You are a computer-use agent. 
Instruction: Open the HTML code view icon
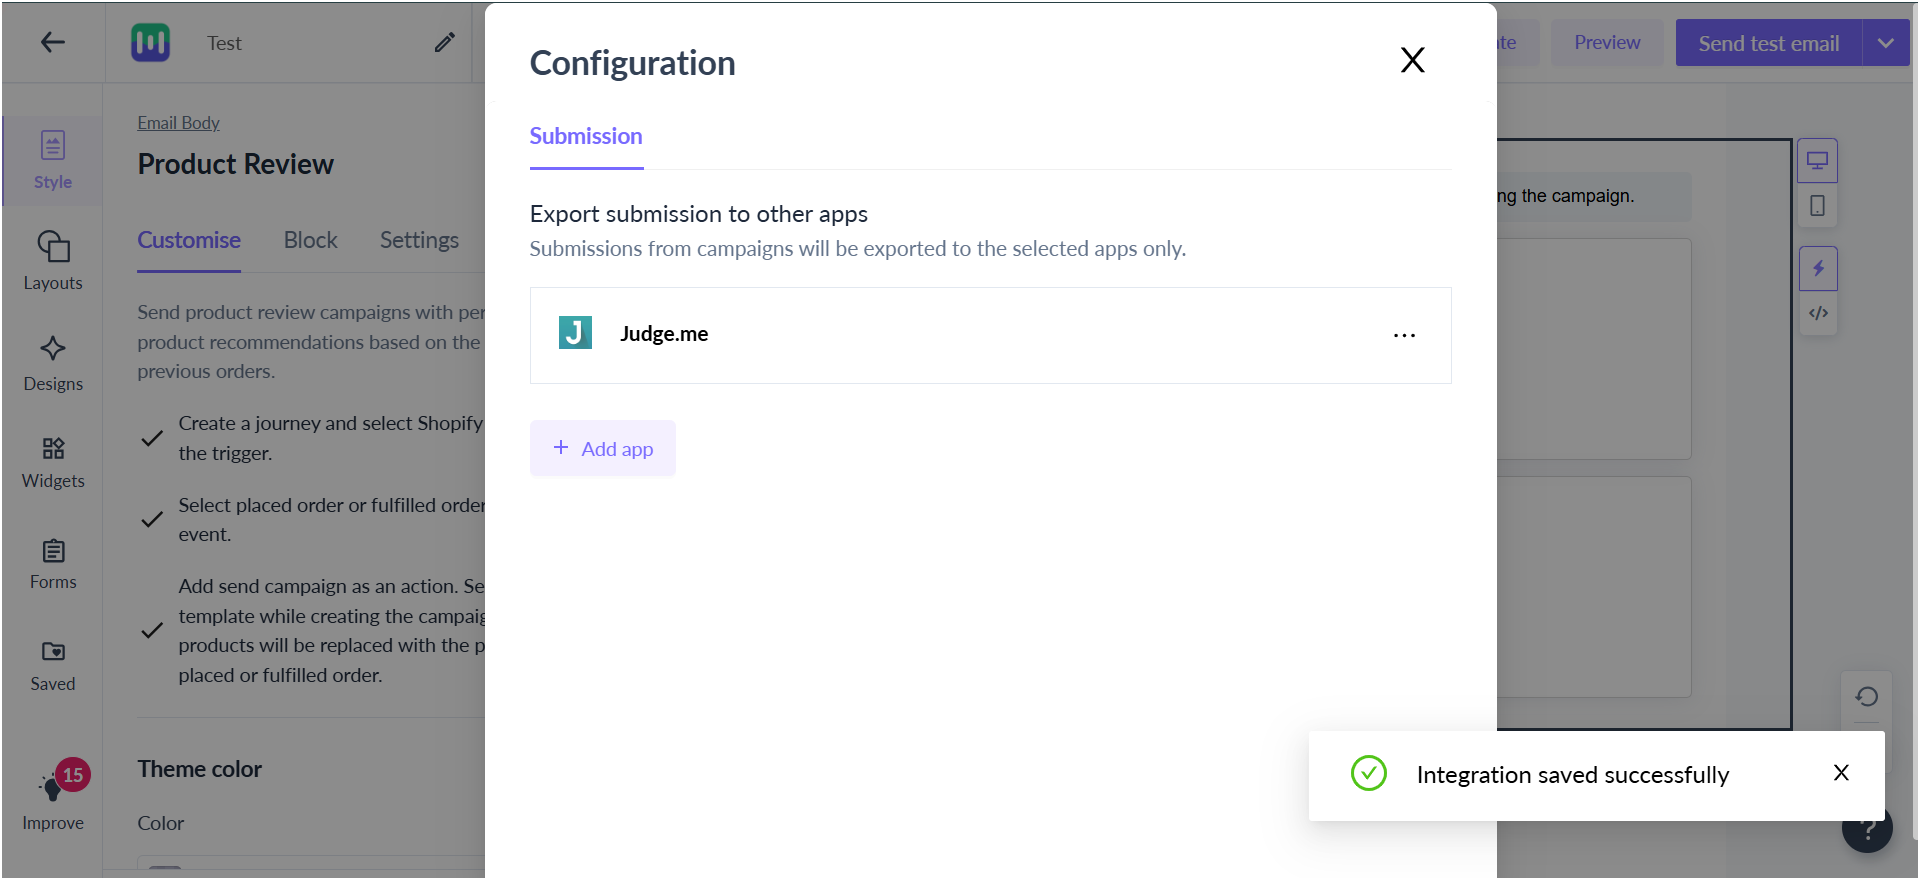tap(1818, 313)
